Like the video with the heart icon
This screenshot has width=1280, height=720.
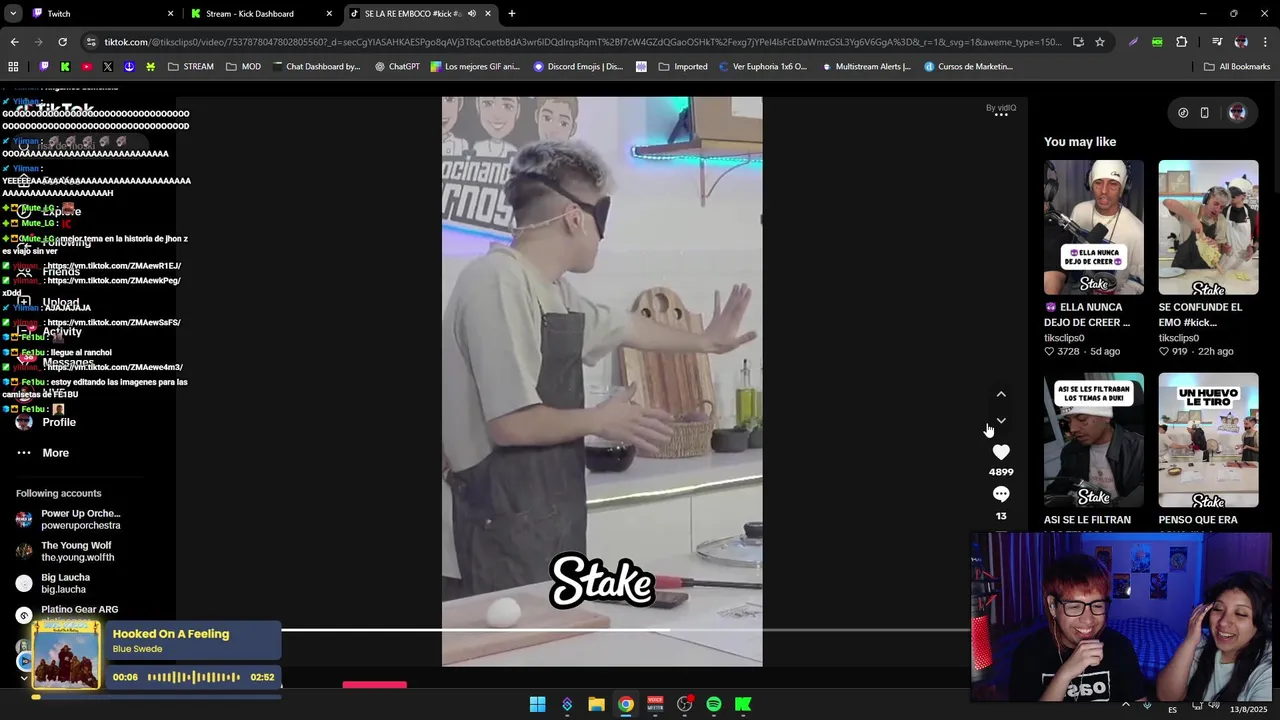click(x=1001, y=452)
